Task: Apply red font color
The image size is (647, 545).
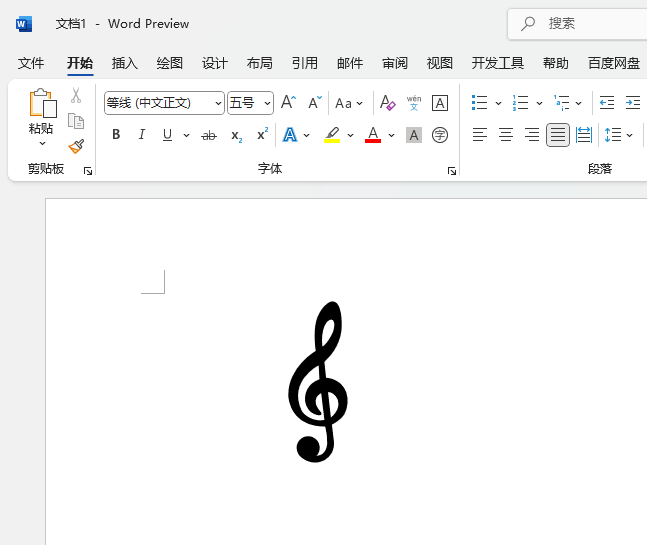Action: point(373,135)
